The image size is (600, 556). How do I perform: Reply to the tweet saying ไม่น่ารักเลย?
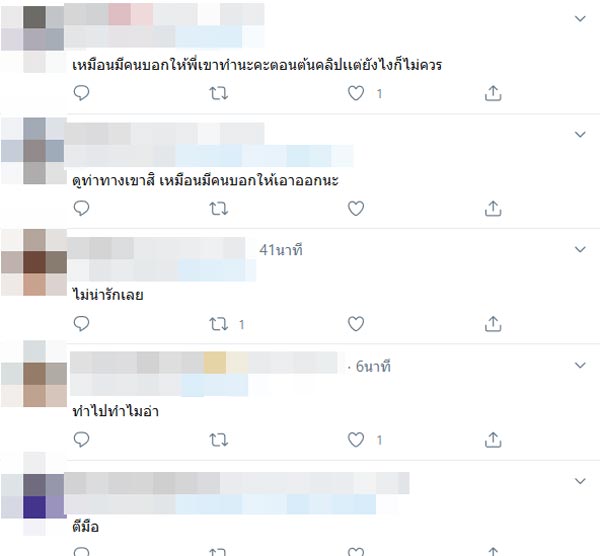pyautogui.click(x=81, y=324)
